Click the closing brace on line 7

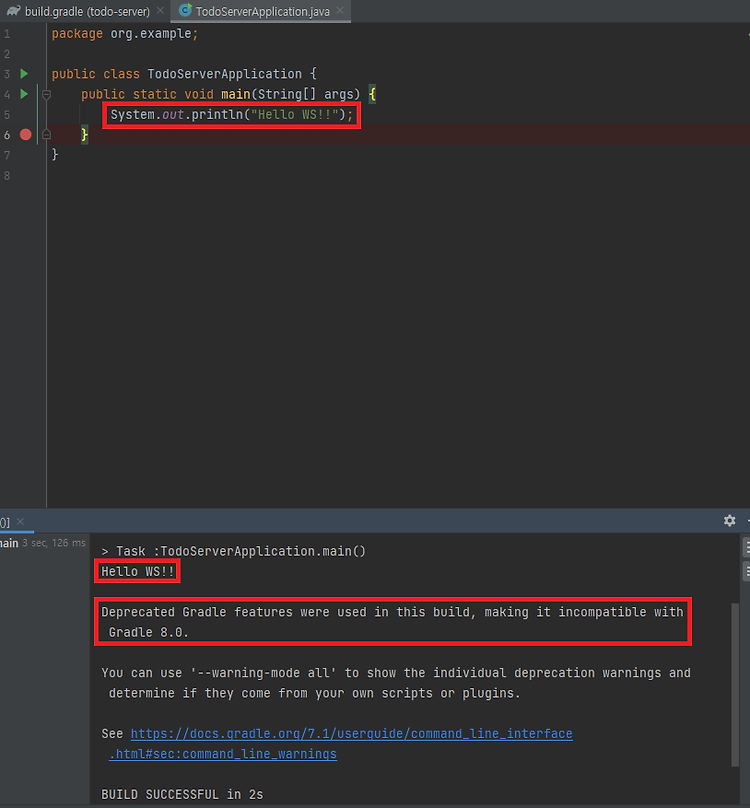click(55, 155)
